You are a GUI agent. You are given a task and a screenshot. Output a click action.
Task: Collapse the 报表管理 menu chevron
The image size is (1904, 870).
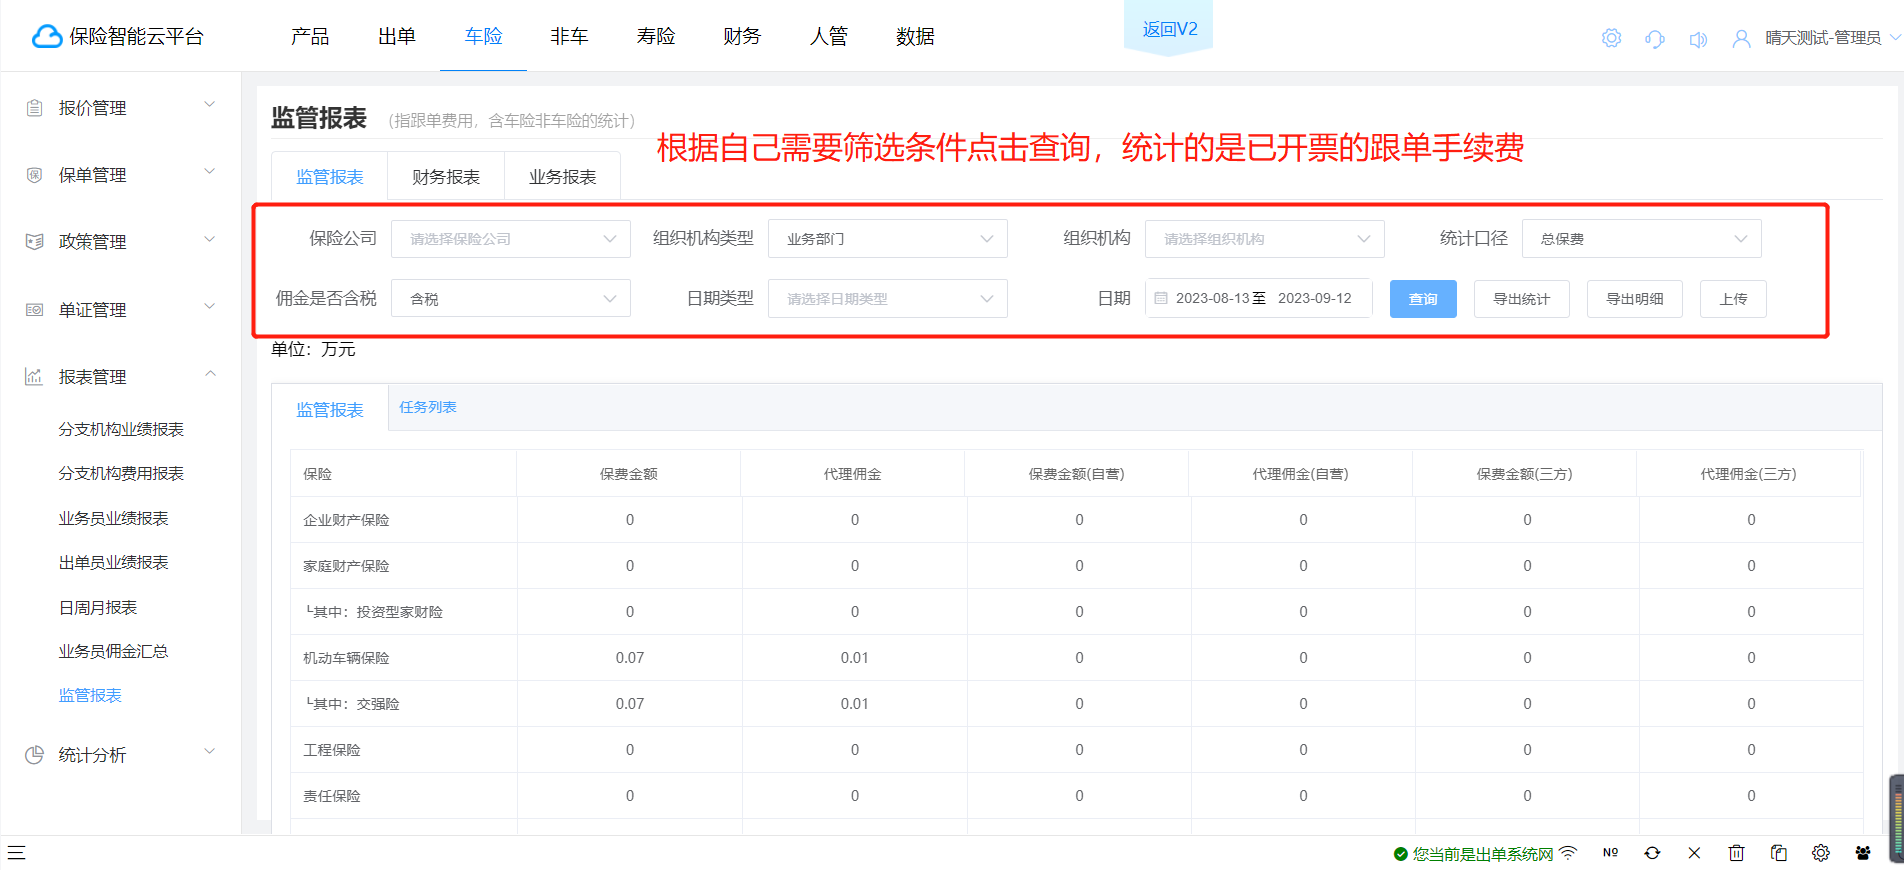210,373
